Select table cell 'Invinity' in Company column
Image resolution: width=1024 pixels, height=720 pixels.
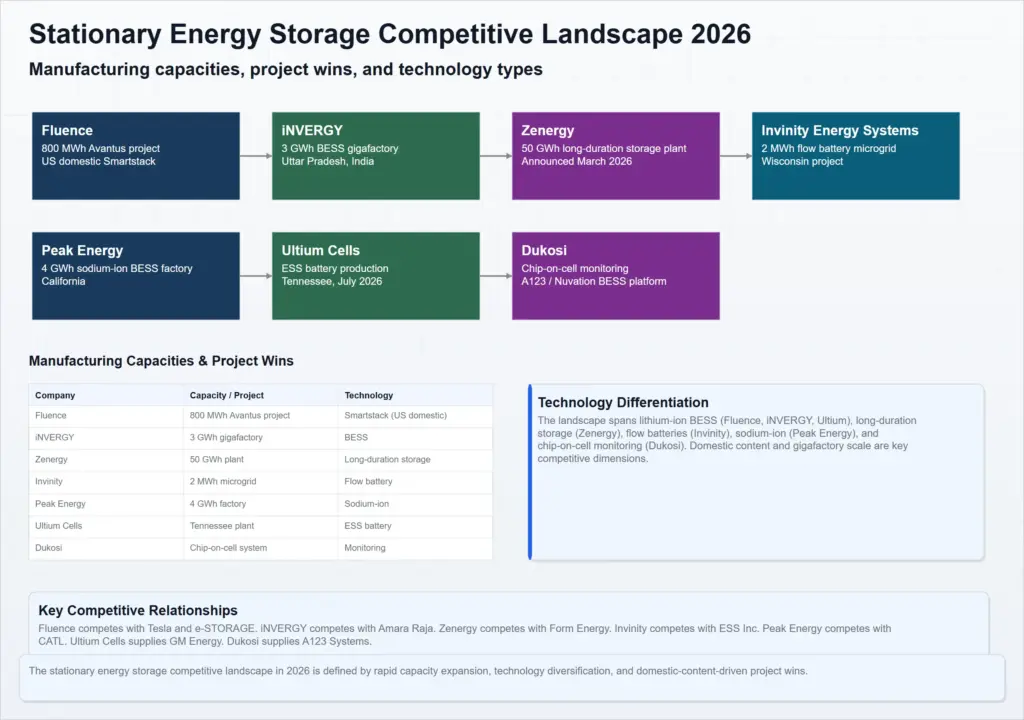coord(106,482)
